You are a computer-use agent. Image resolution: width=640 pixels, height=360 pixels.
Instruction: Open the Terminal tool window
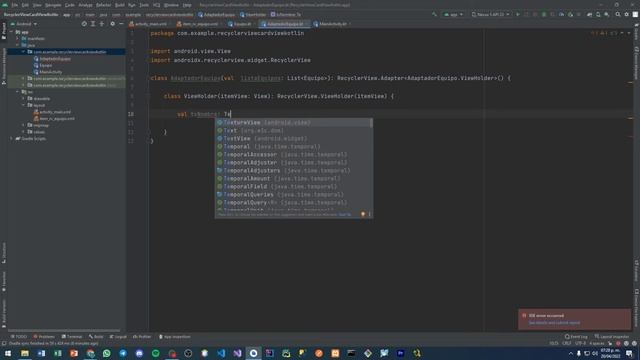point(72,337)
